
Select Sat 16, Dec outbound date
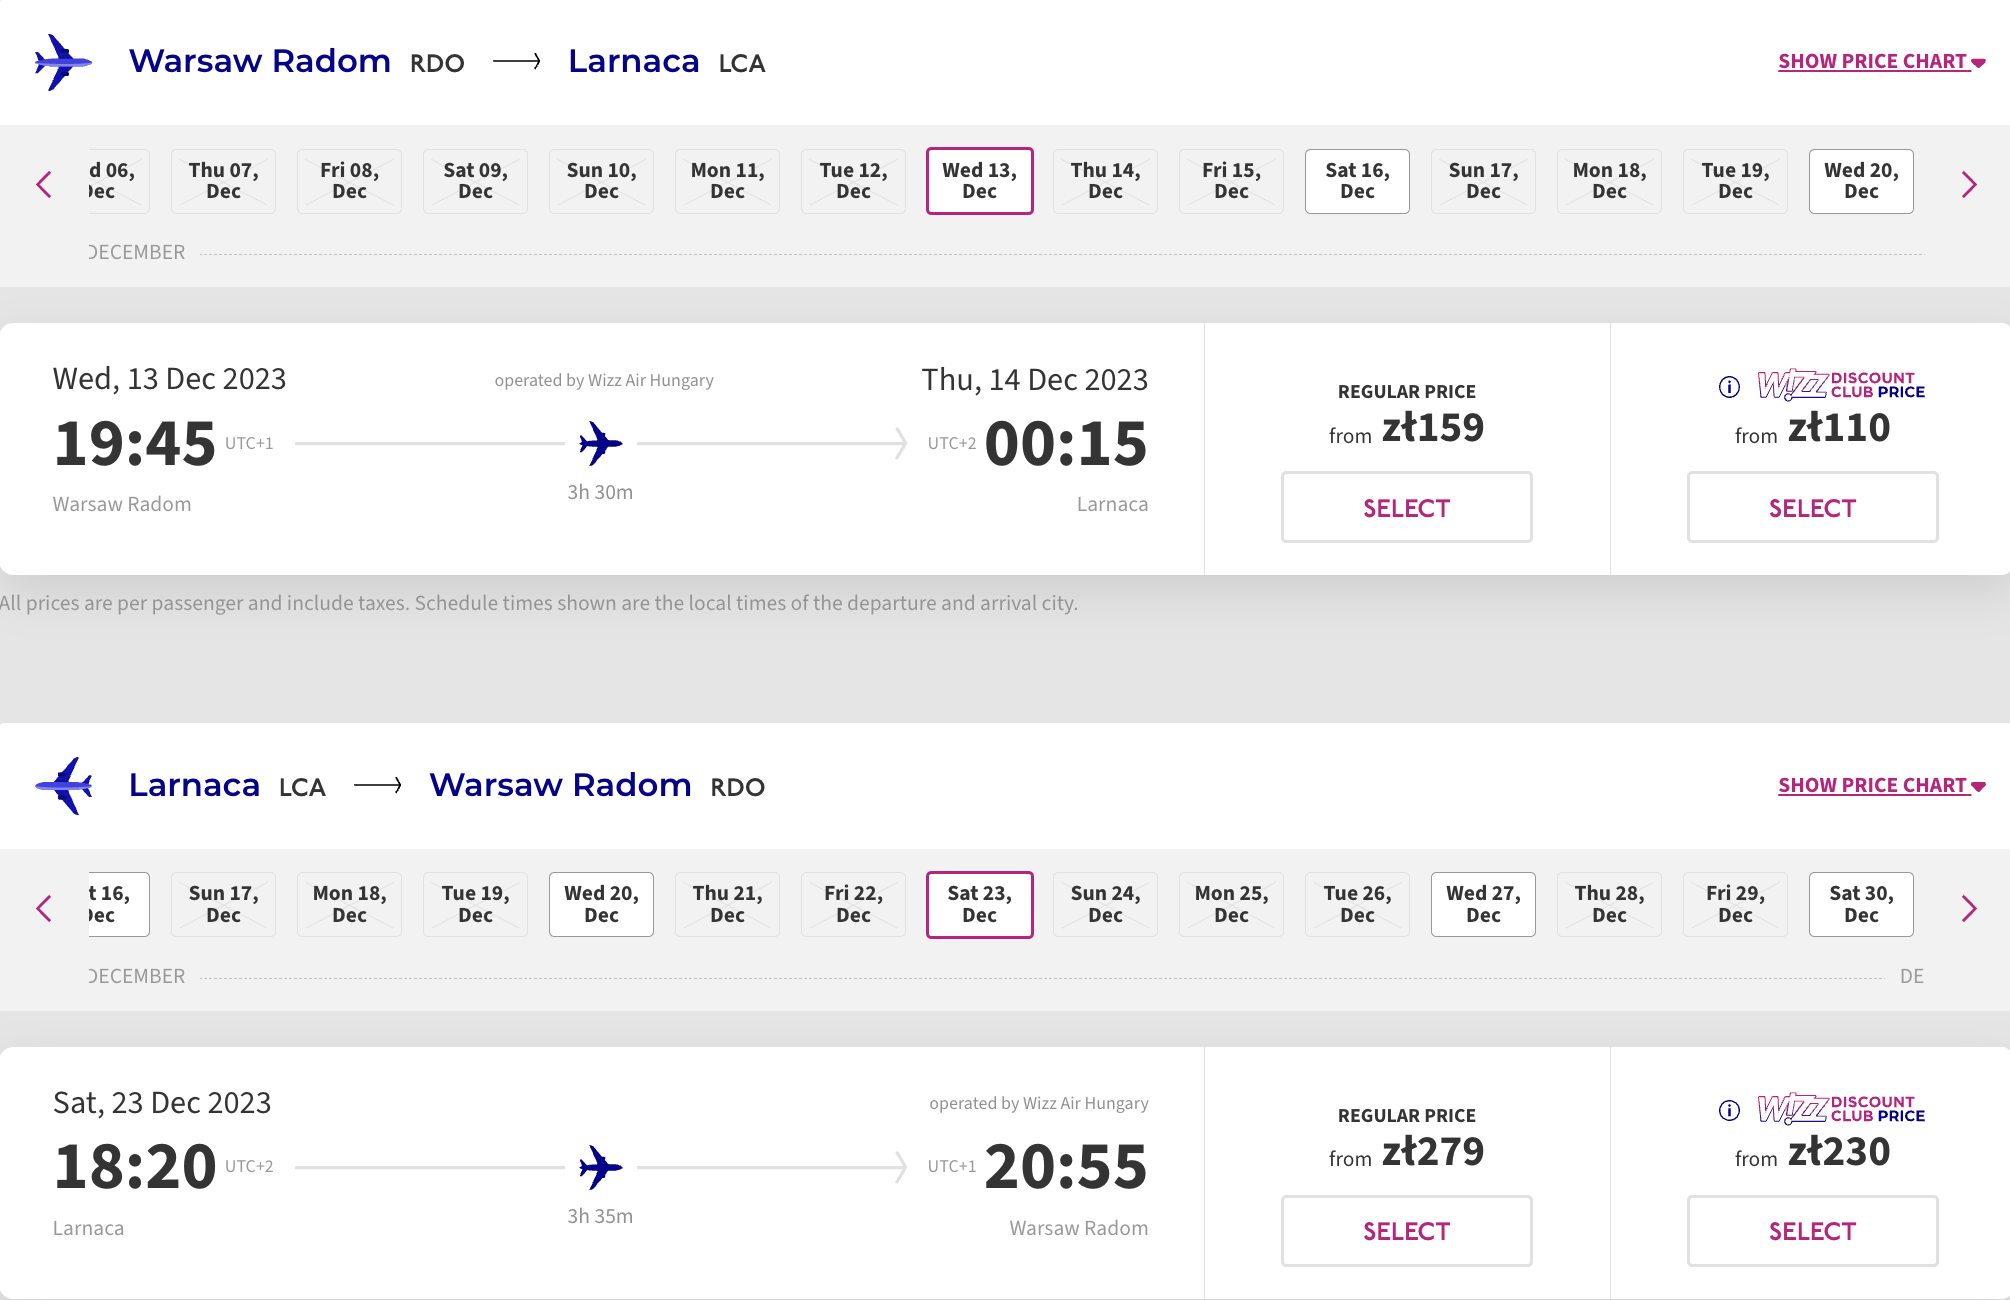[x=1357, y=181]
